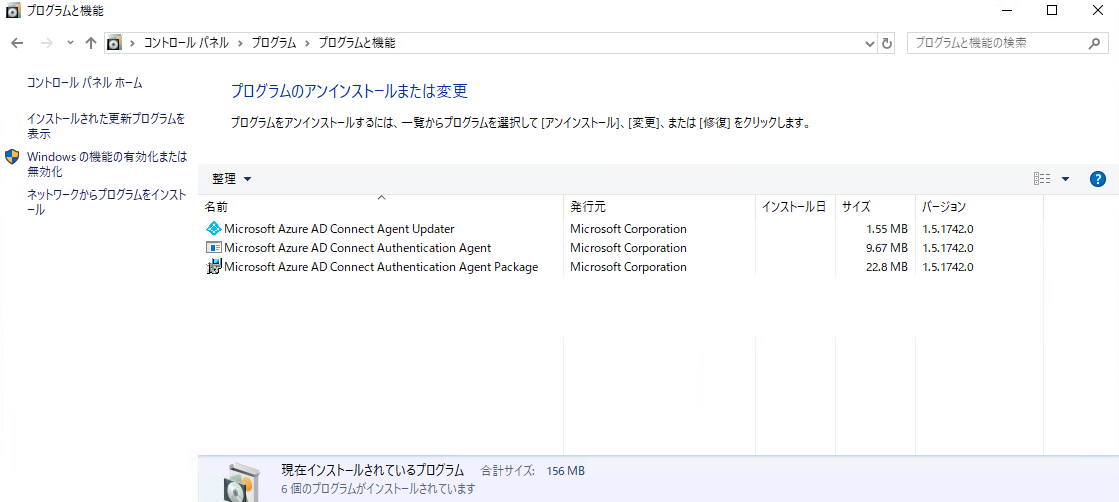This screenshot has width=1119, height=502.
Task: Click publisher cell of Agent Updater row
Action: [x=628, y=229]
